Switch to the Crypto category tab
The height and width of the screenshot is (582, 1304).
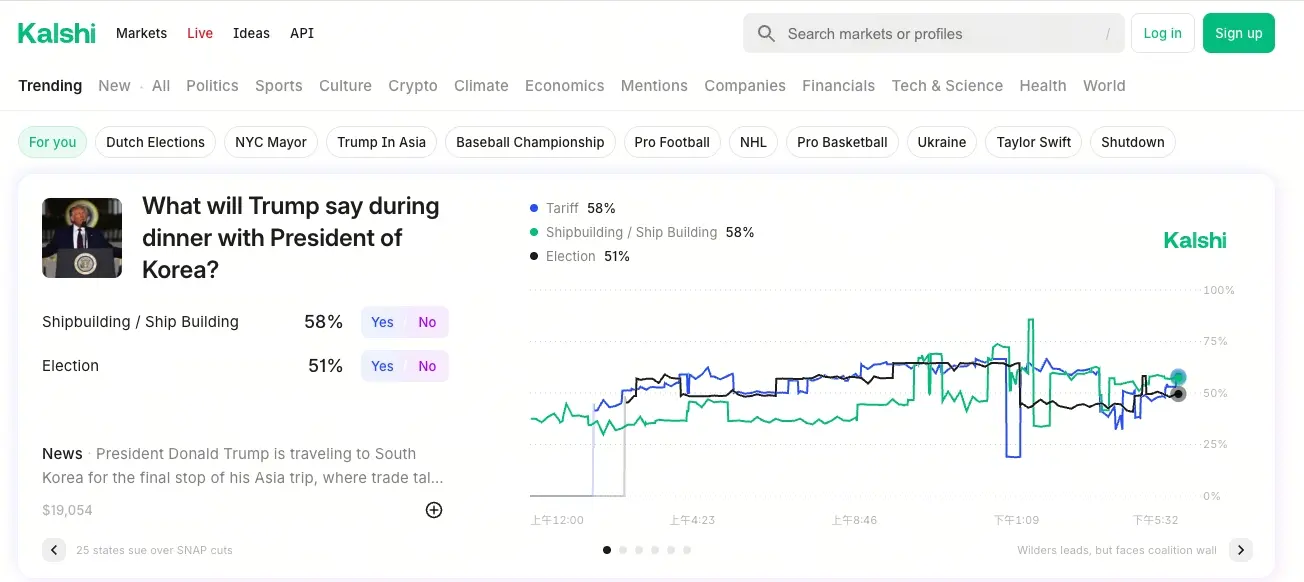(413, 86)
